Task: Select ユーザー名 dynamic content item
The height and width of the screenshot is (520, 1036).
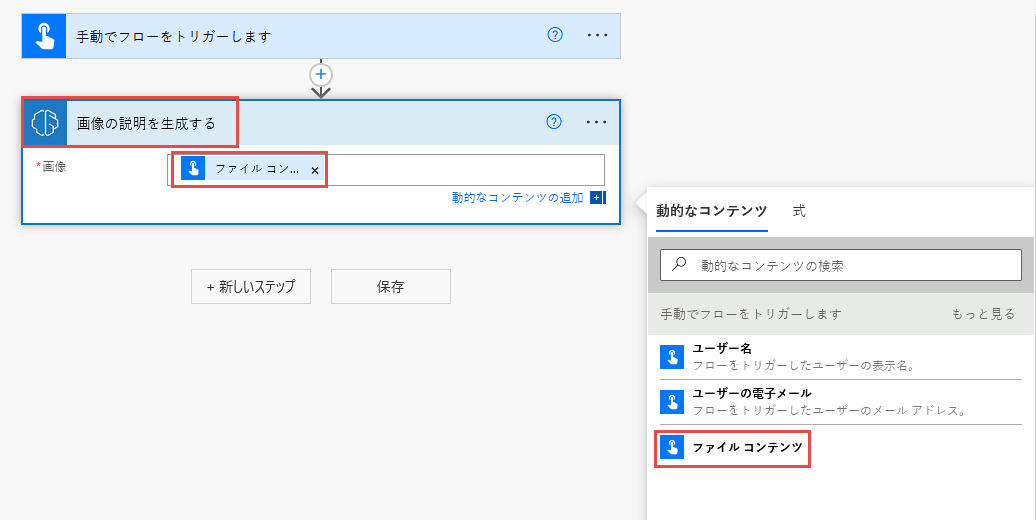Action: point(840,357)
